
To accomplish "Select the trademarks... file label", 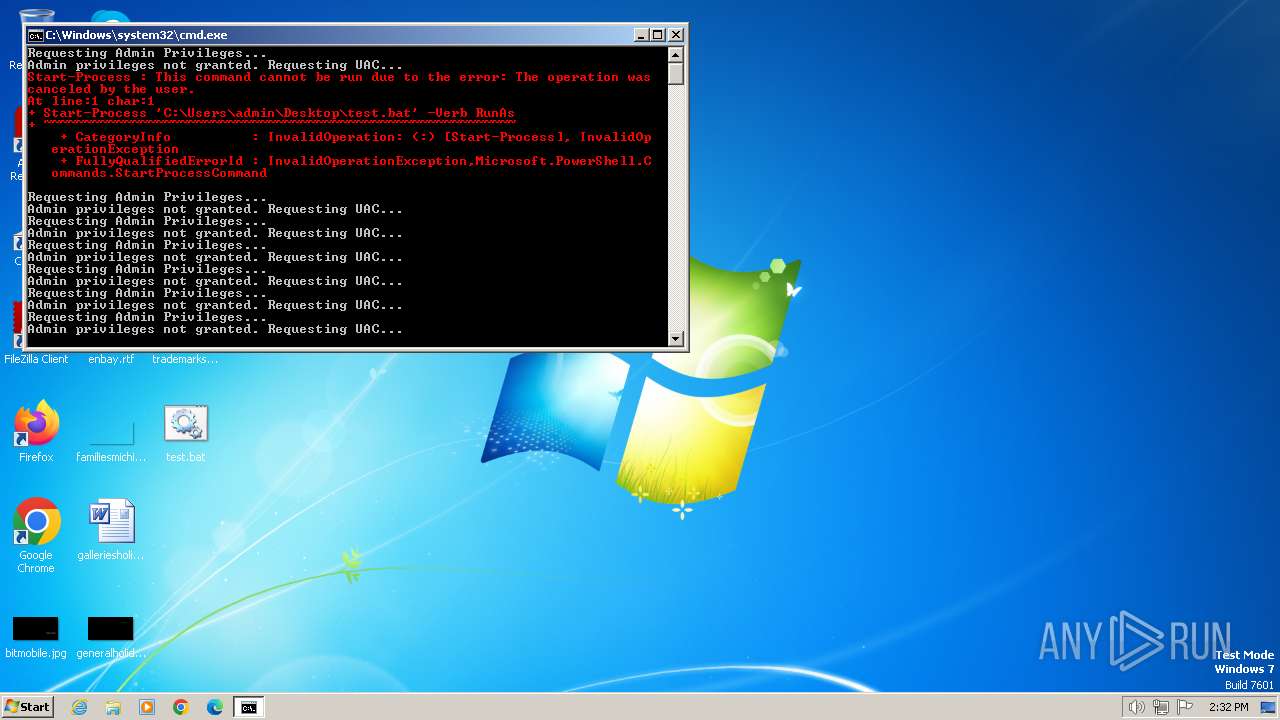I will (185, 359).
